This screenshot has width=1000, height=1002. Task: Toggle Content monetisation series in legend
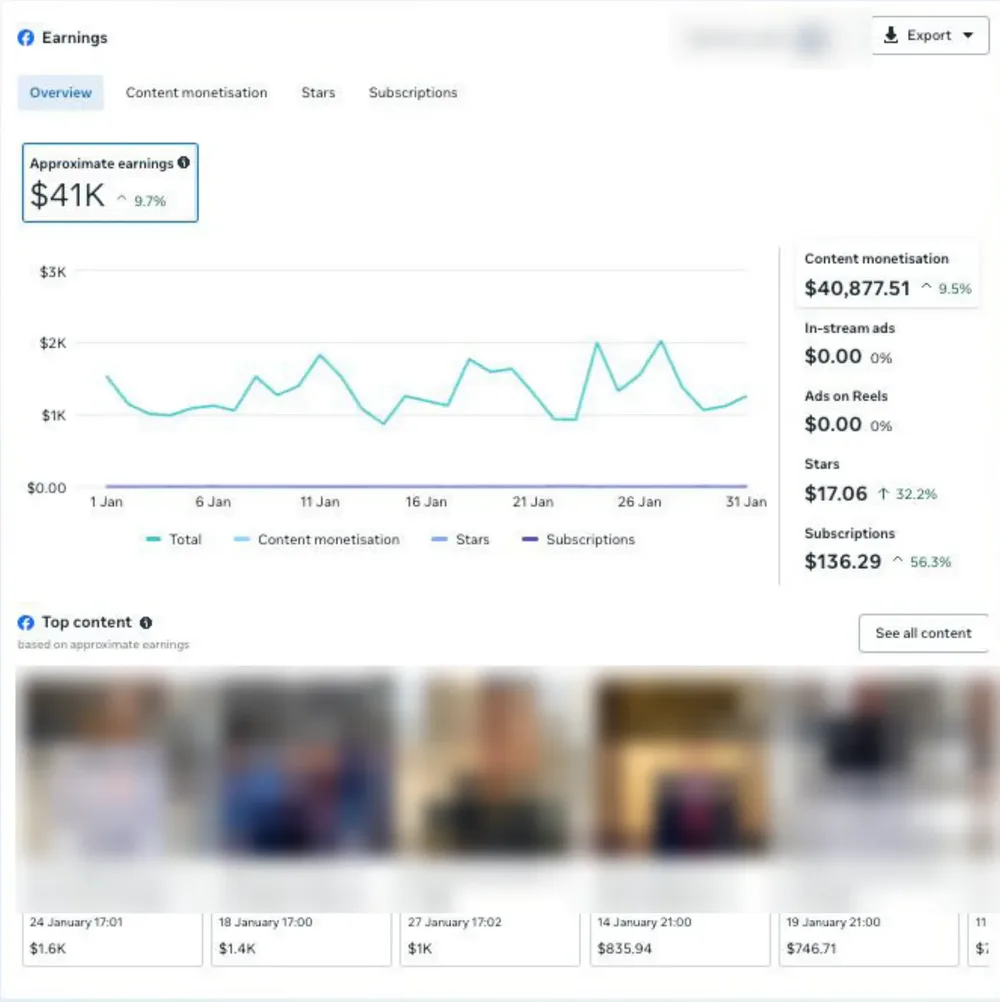coord(317,539)
